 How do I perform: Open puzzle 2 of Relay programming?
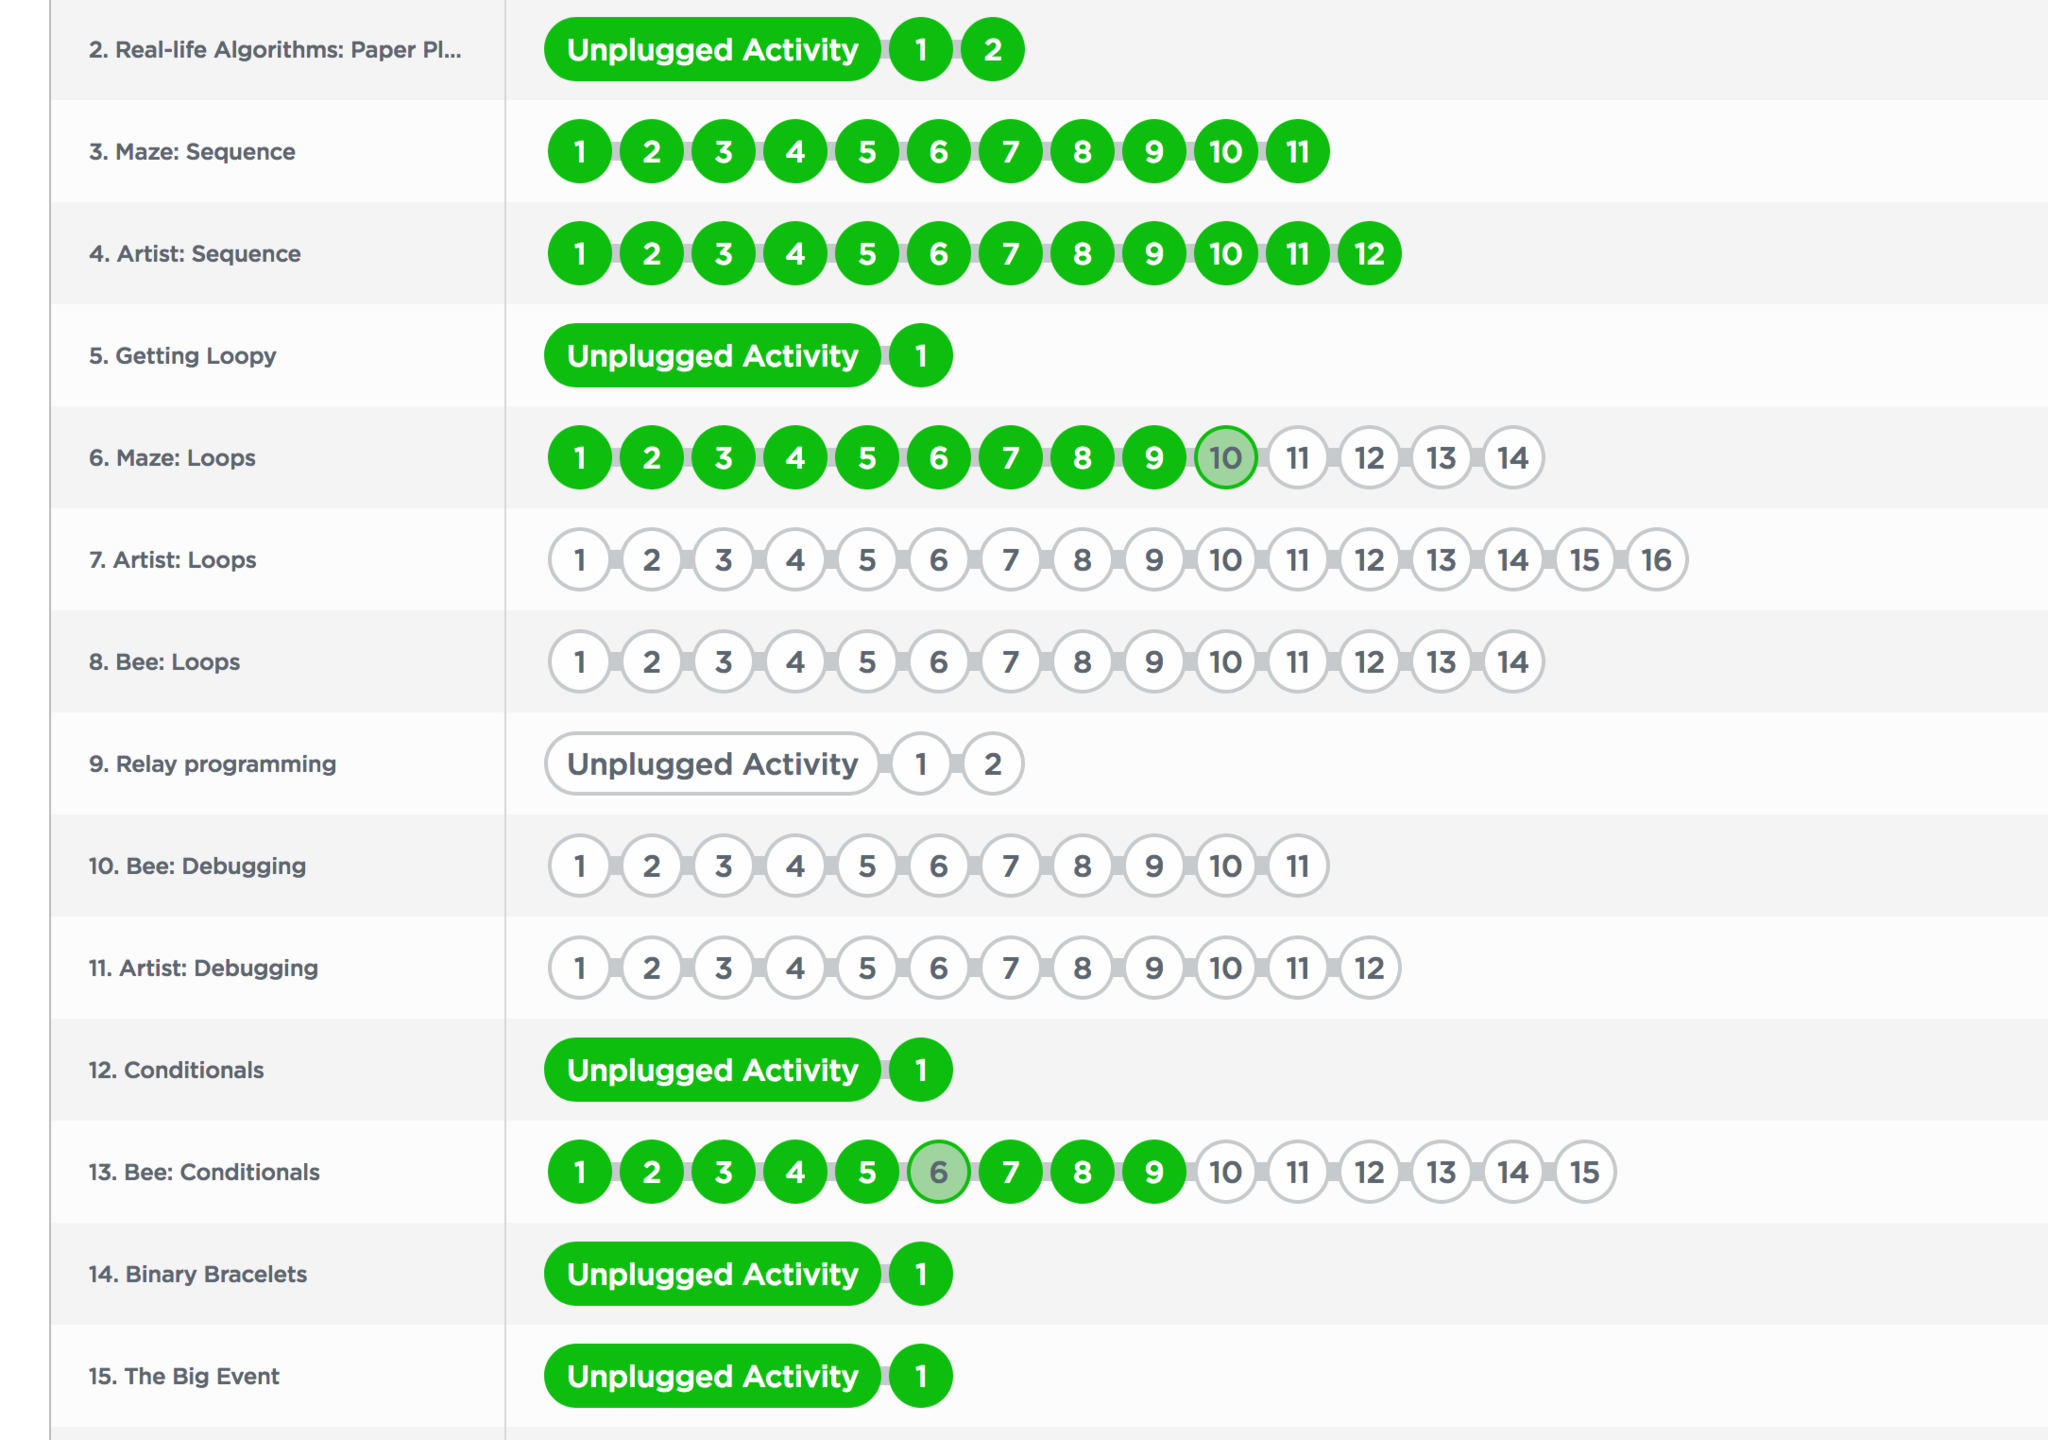[992, 764]
